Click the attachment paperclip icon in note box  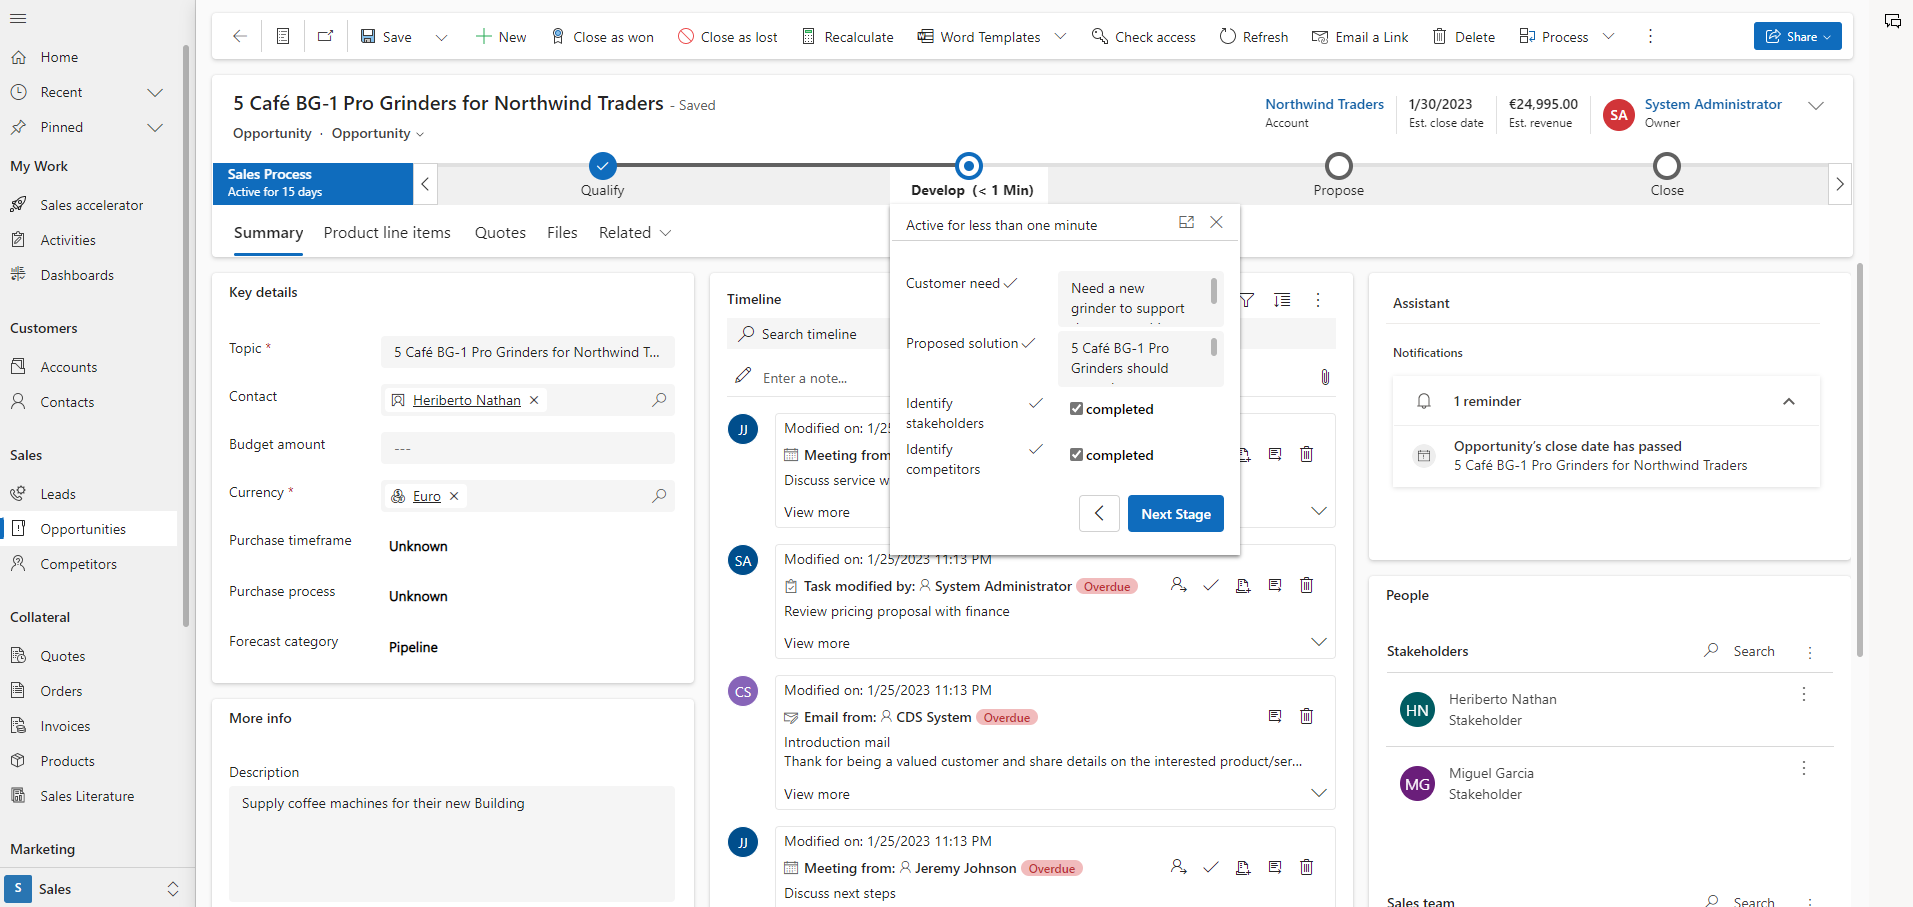[x=1325, y=377]
